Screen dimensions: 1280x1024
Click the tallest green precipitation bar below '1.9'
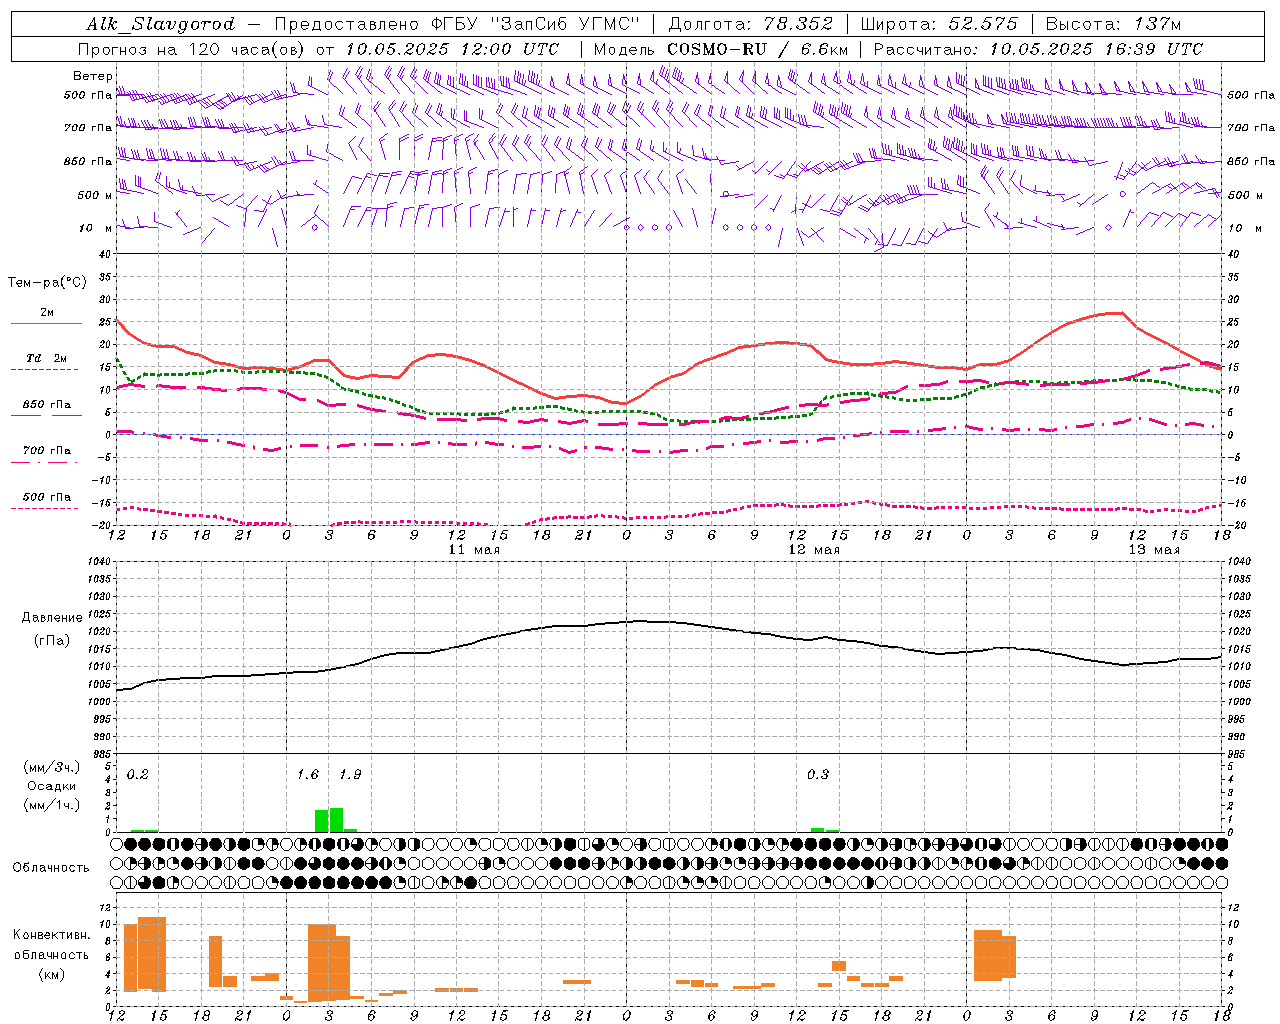point(336,820)
